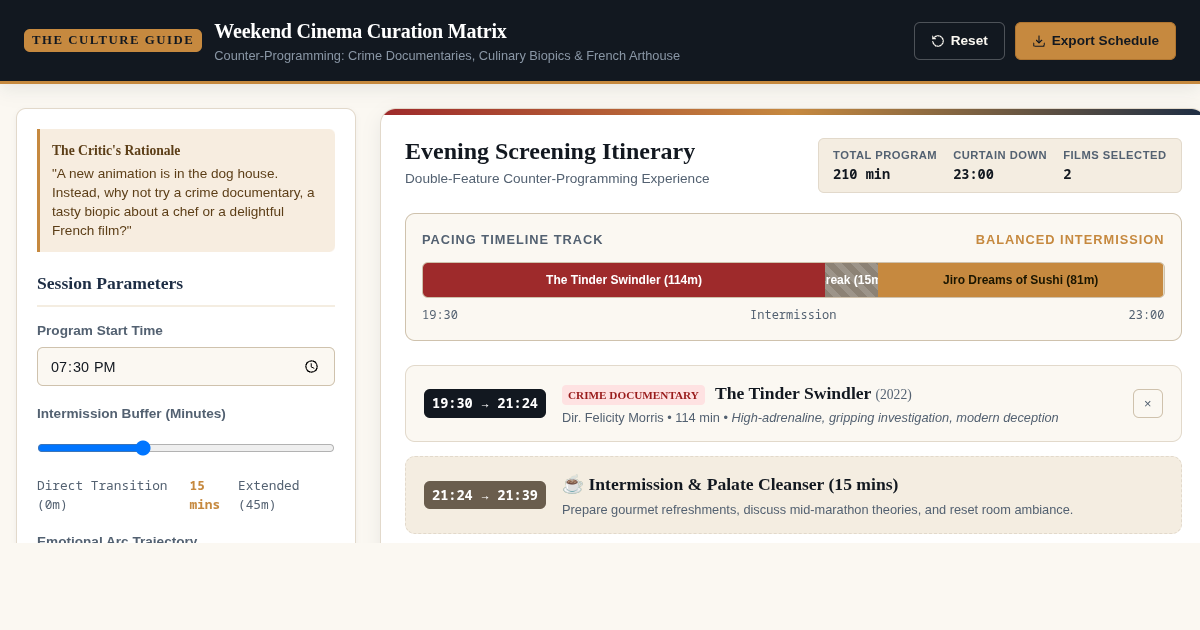Click the Direct Transition (0m) label
Screen dimensions: 1200x630
102,495
